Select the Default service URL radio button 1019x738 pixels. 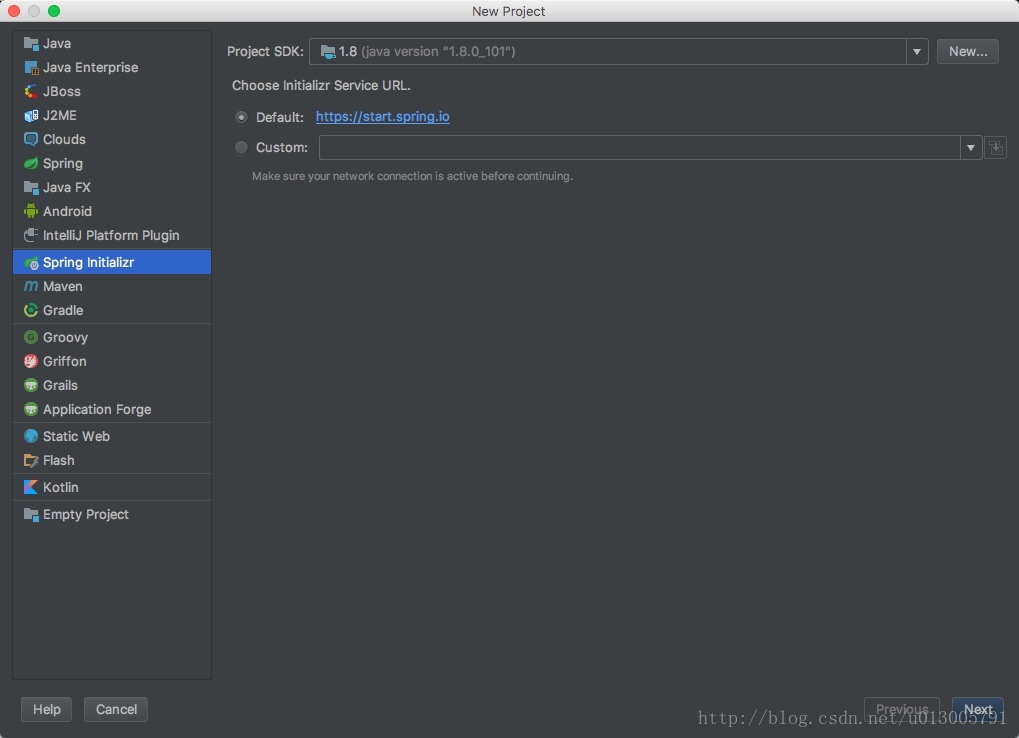point(241,118)
